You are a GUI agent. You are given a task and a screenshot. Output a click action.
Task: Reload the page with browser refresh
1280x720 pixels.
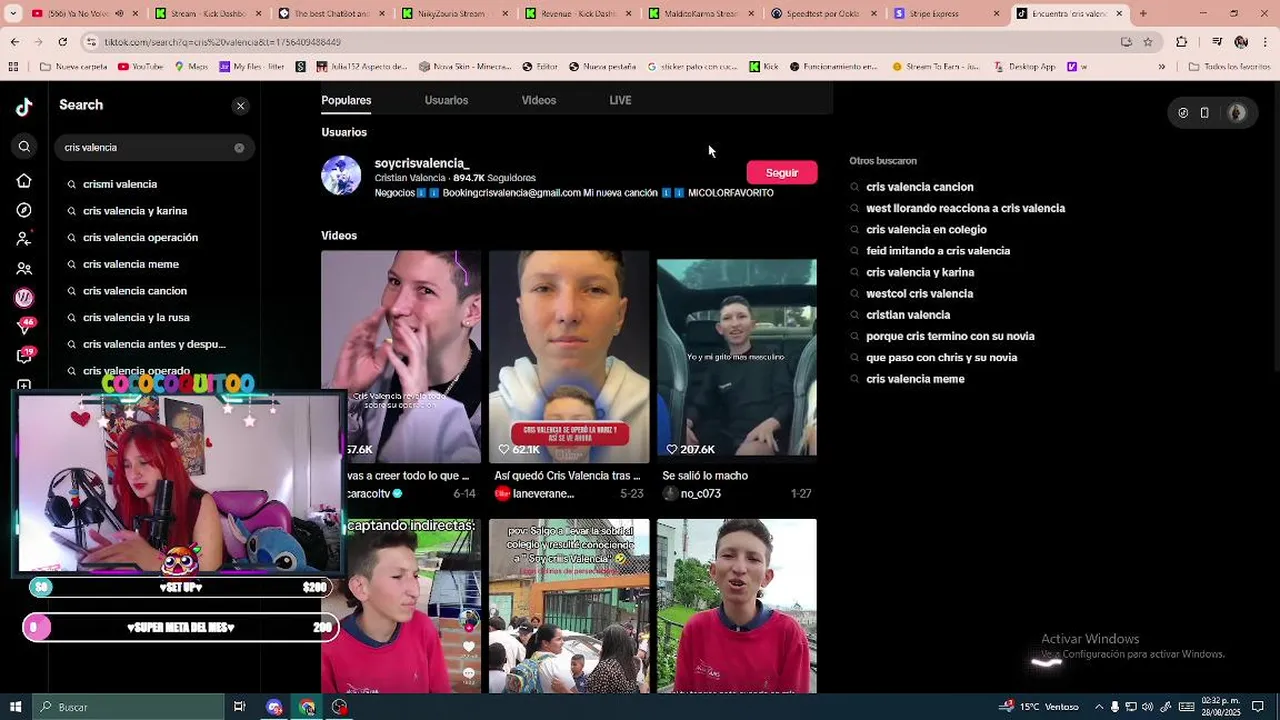[x=62, y=42]
